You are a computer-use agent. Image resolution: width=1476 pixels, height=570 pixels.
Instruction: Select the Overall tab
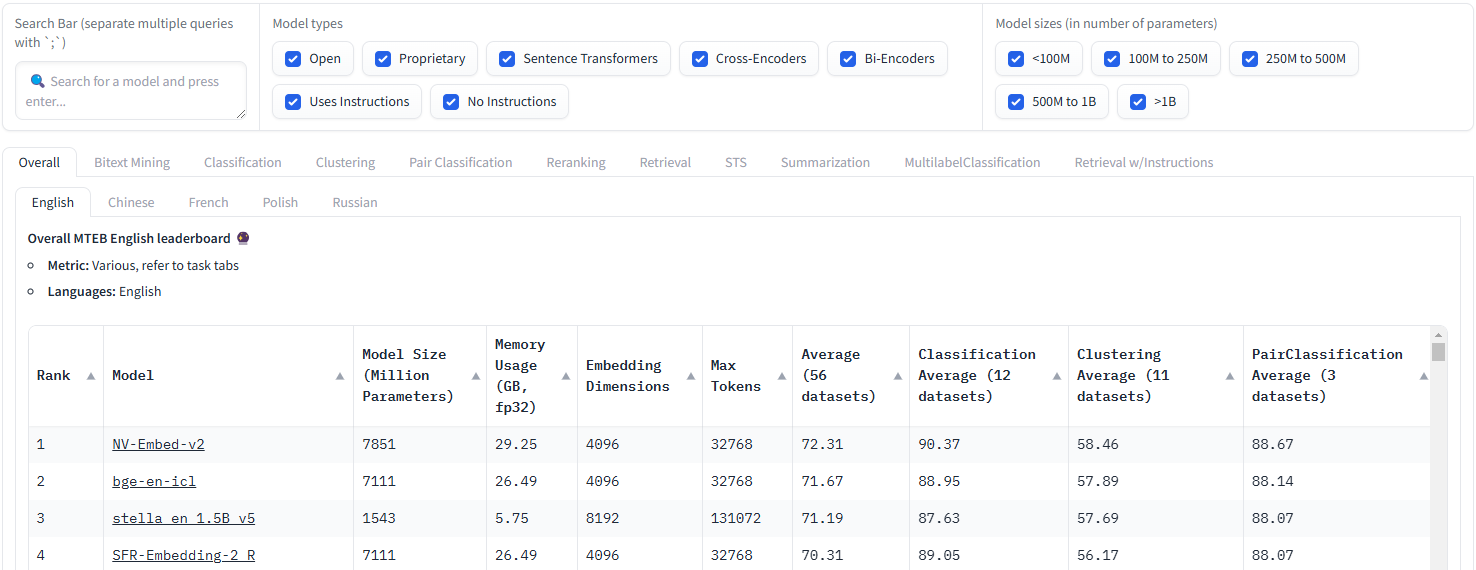(39, 162)
